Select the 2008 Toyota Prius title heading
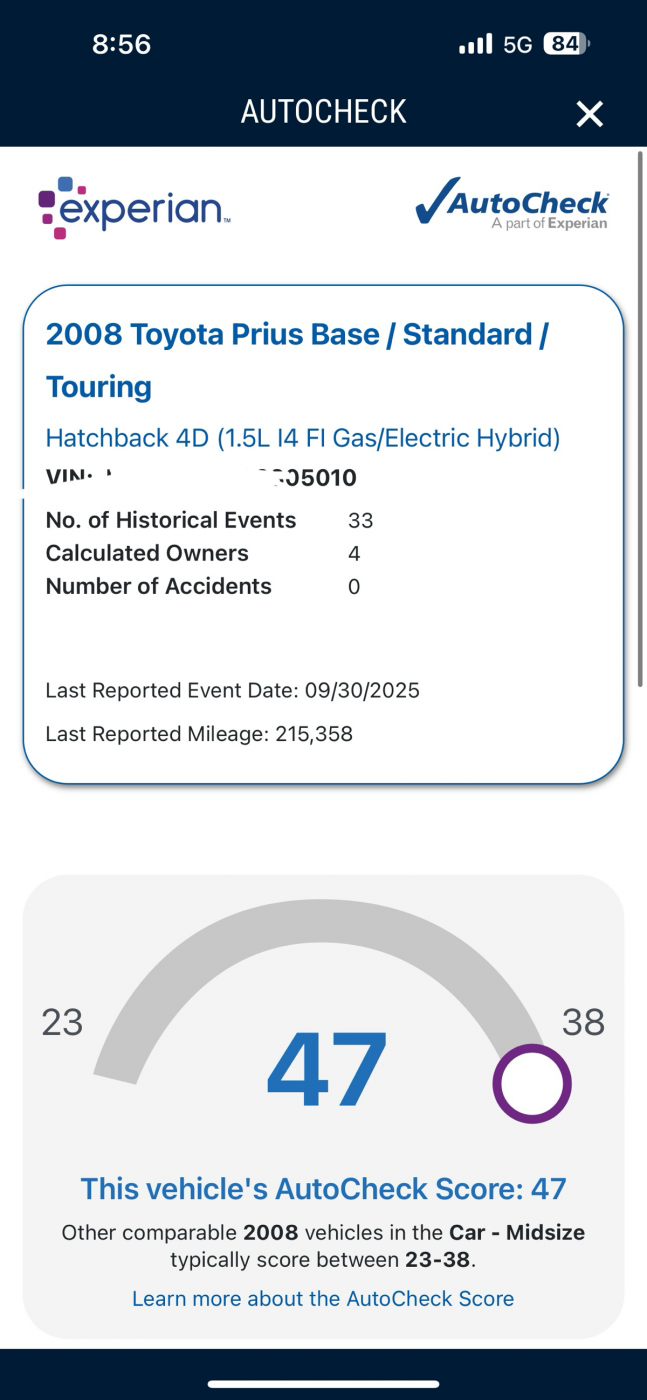Viewport: 647px width, 1400px height. coord(297,360)
